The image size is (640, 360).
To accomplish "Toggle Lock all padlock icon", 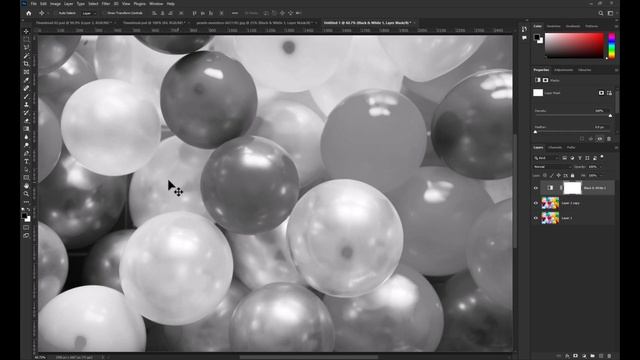I will click(x=572, y=176).
